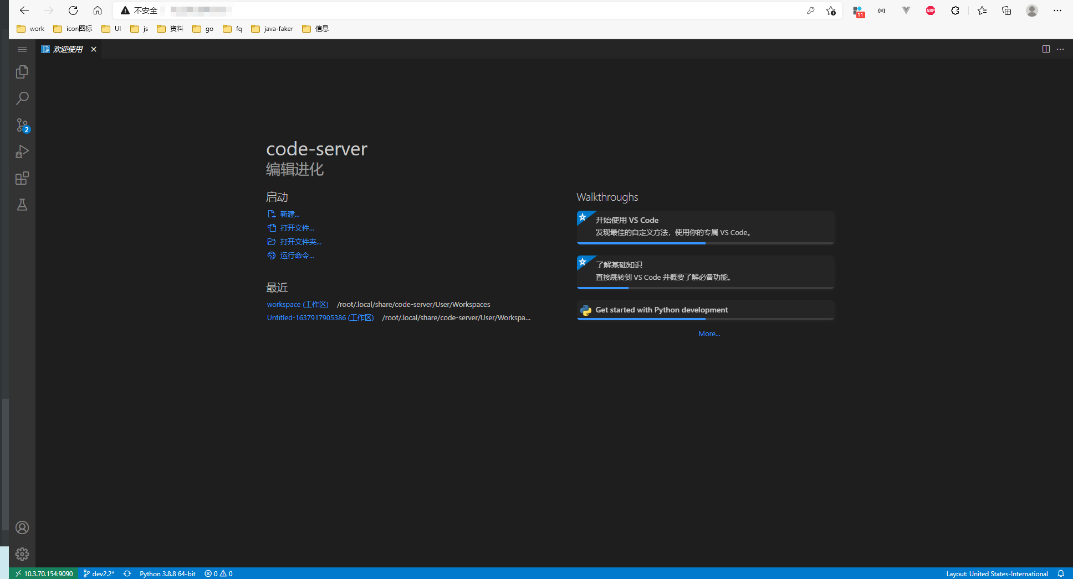Open the 了解基础知识 walkthrough
1073x579 pixels.
click(706, 272)
